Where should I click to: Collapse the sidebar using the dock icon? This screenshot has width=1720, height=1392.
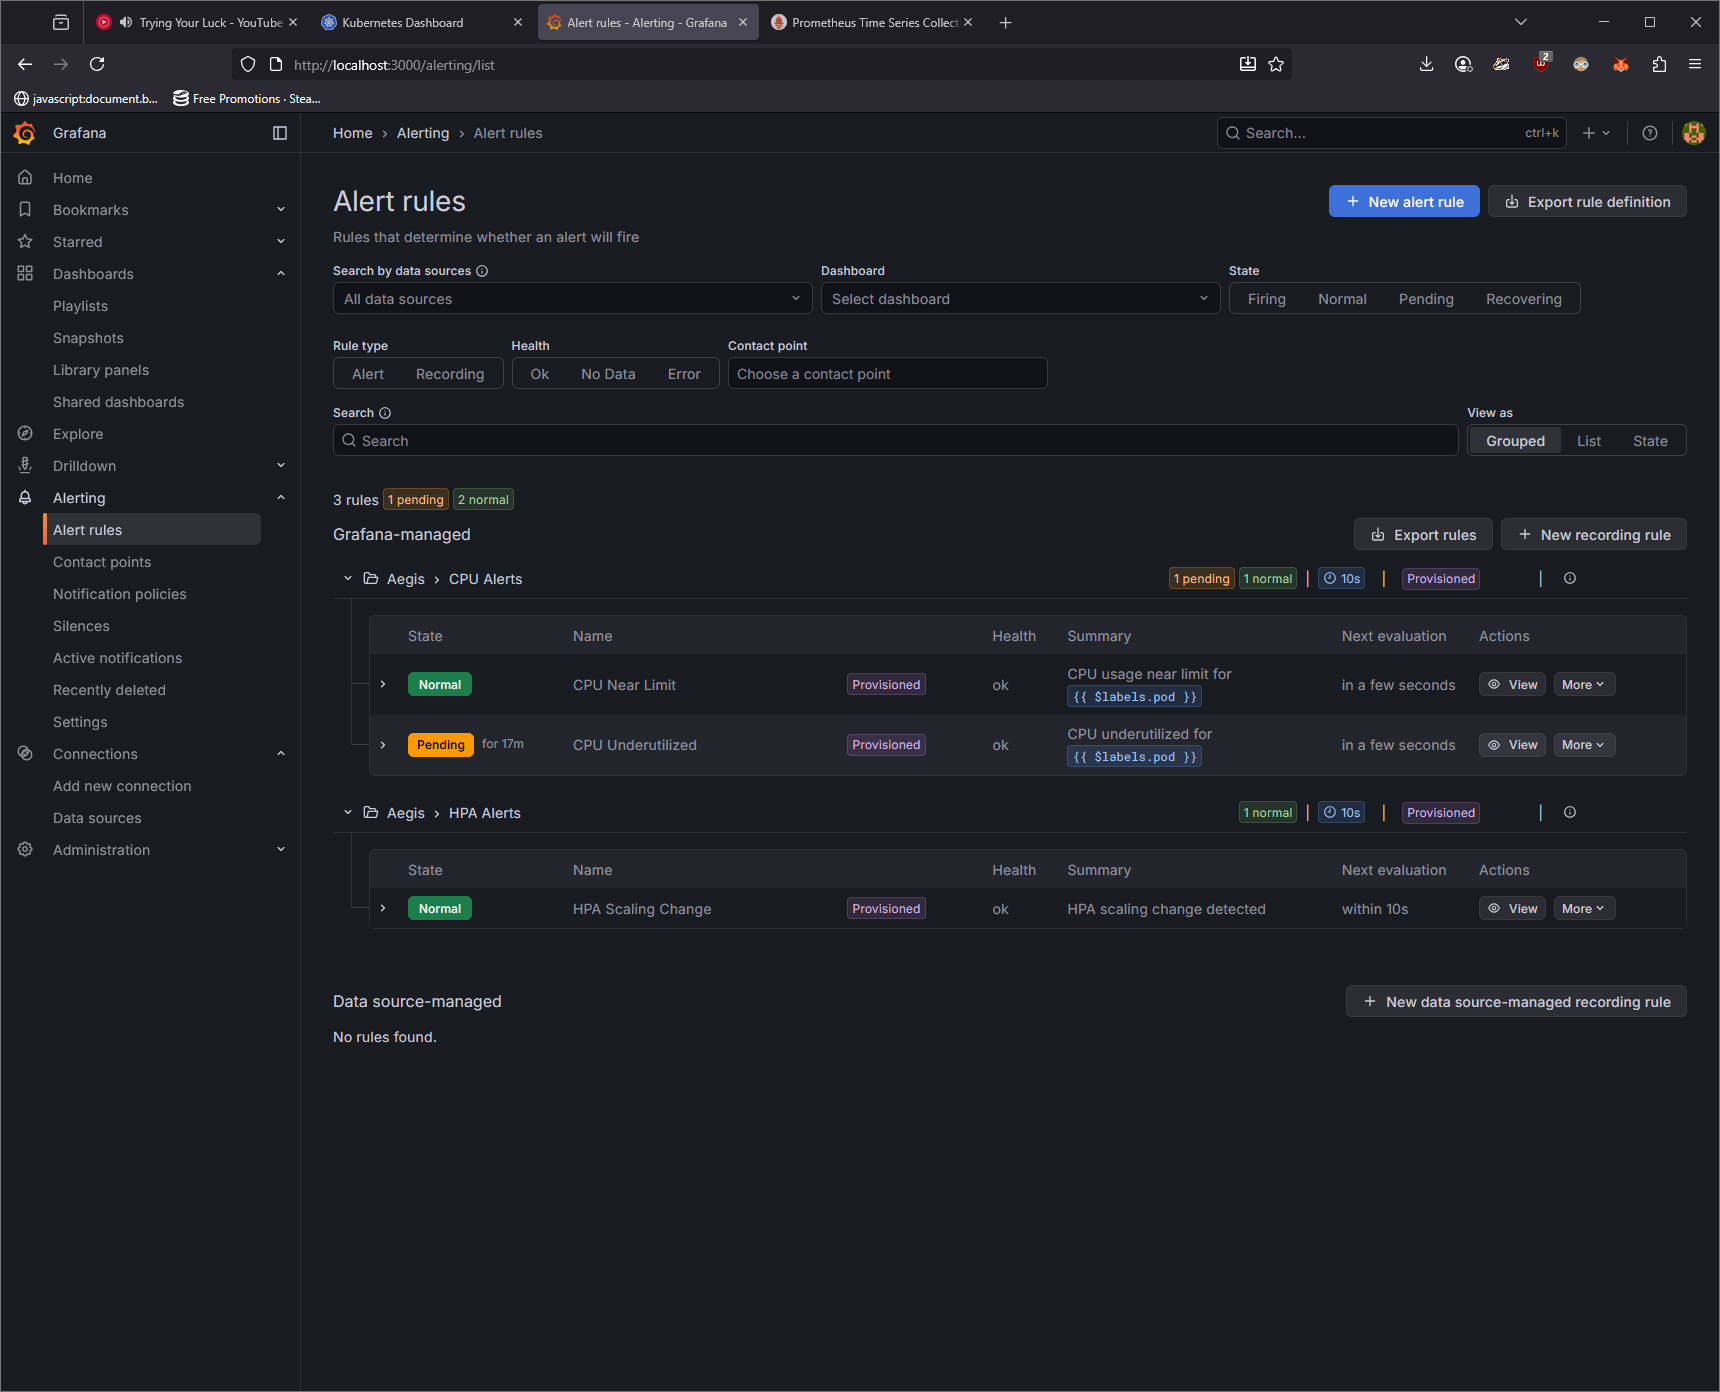(280, 133)
